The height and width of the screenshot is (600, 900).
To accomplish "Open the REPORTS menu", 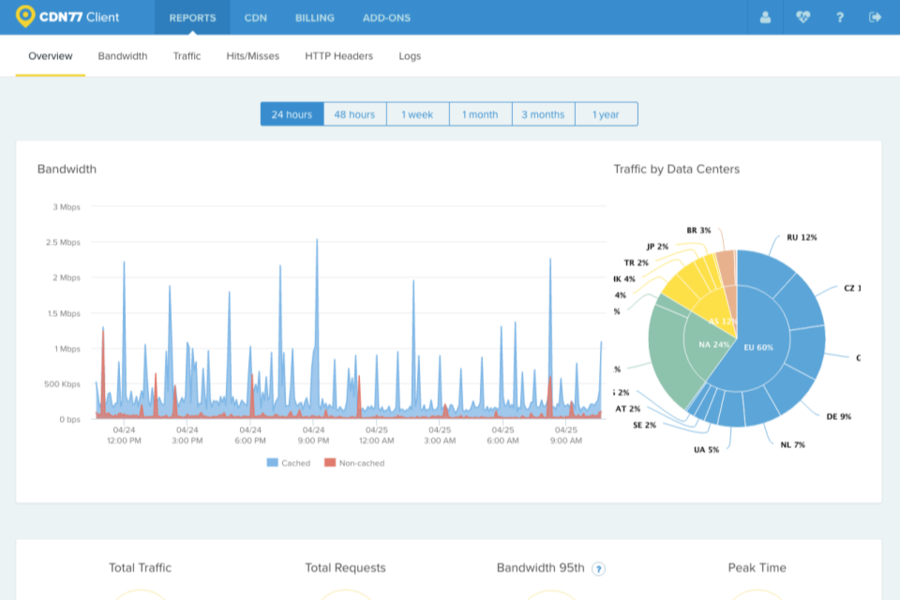I will click(192, 18).
